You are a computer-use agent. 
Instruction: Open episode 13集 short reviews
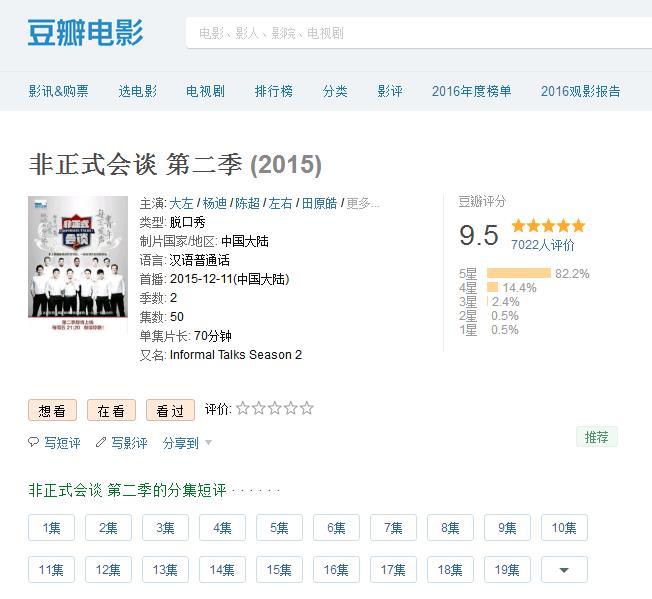point(165,569)
